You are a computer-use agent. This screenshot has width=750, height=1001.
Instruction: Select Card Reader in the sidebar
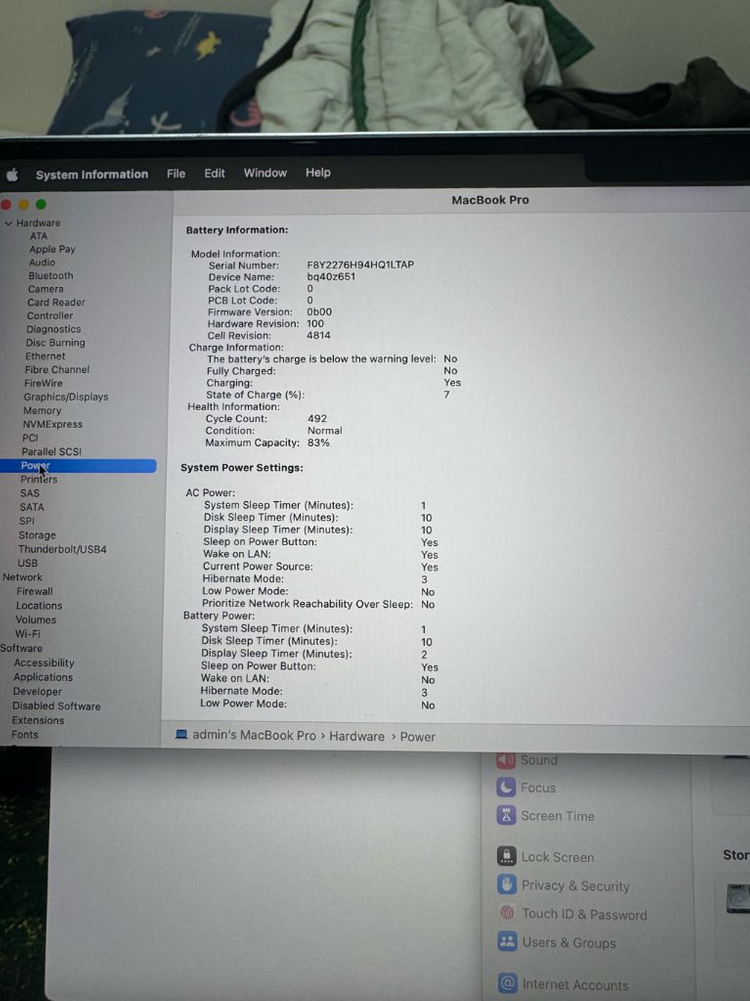pyautogui.click(x=56, y=303)
